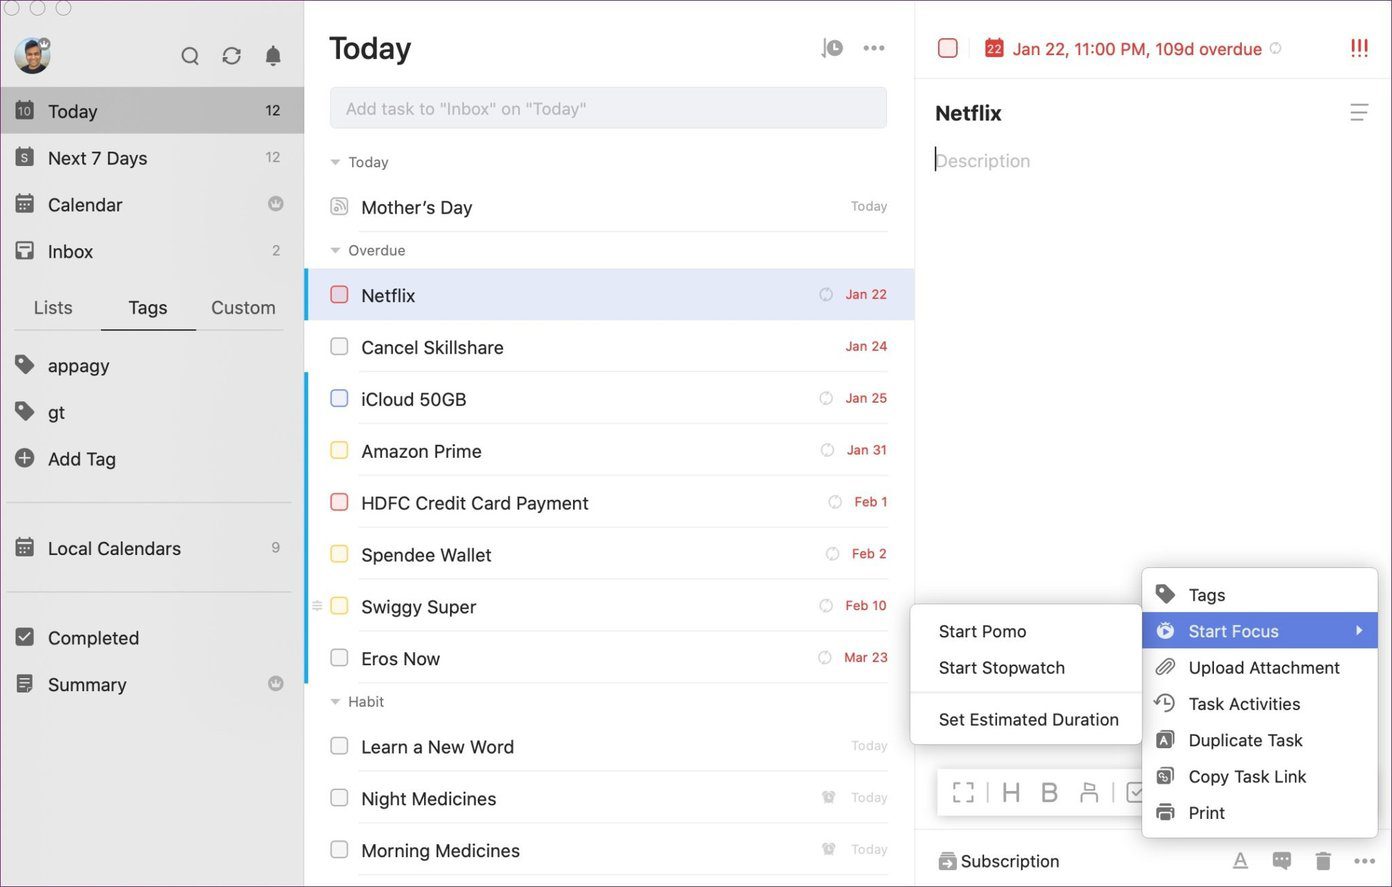1392x887 pixels.
Task: Apply bold format B icon
Action: pos(1049,793)
